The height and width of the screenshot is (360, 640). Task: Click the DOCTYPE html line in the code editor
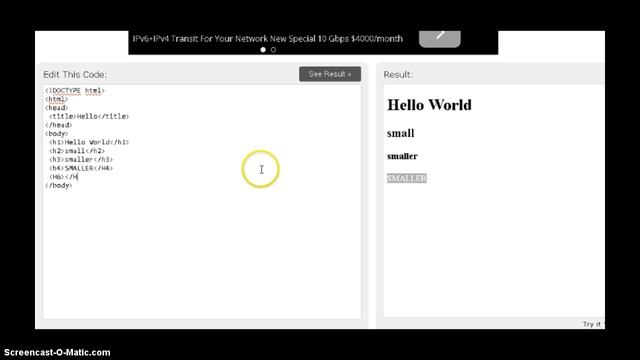(x=75, y=91)
